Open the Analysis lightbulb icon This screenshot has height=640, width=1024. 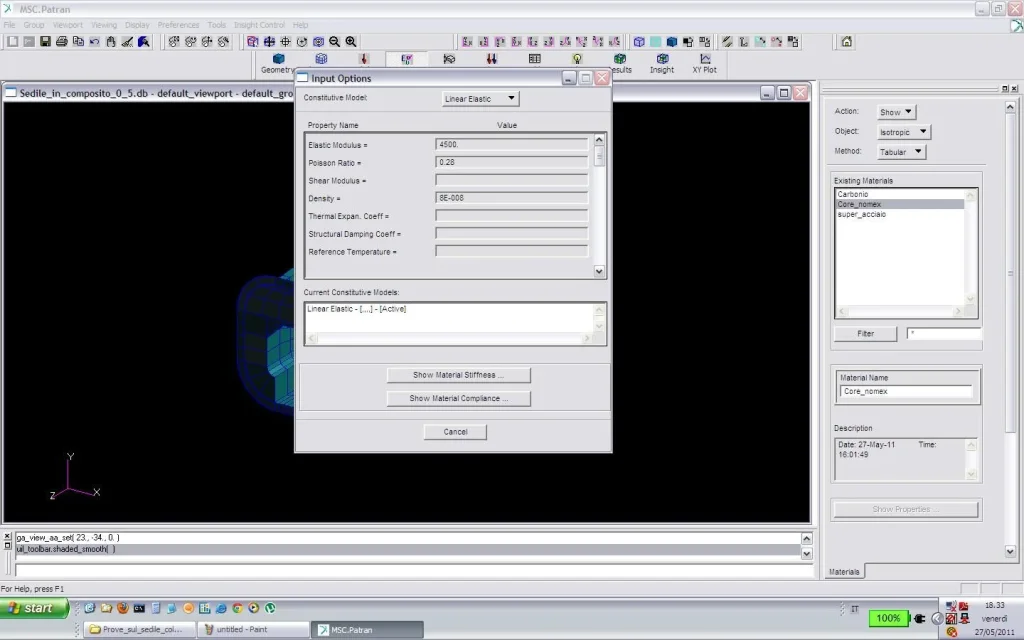(x=577, y=60)
